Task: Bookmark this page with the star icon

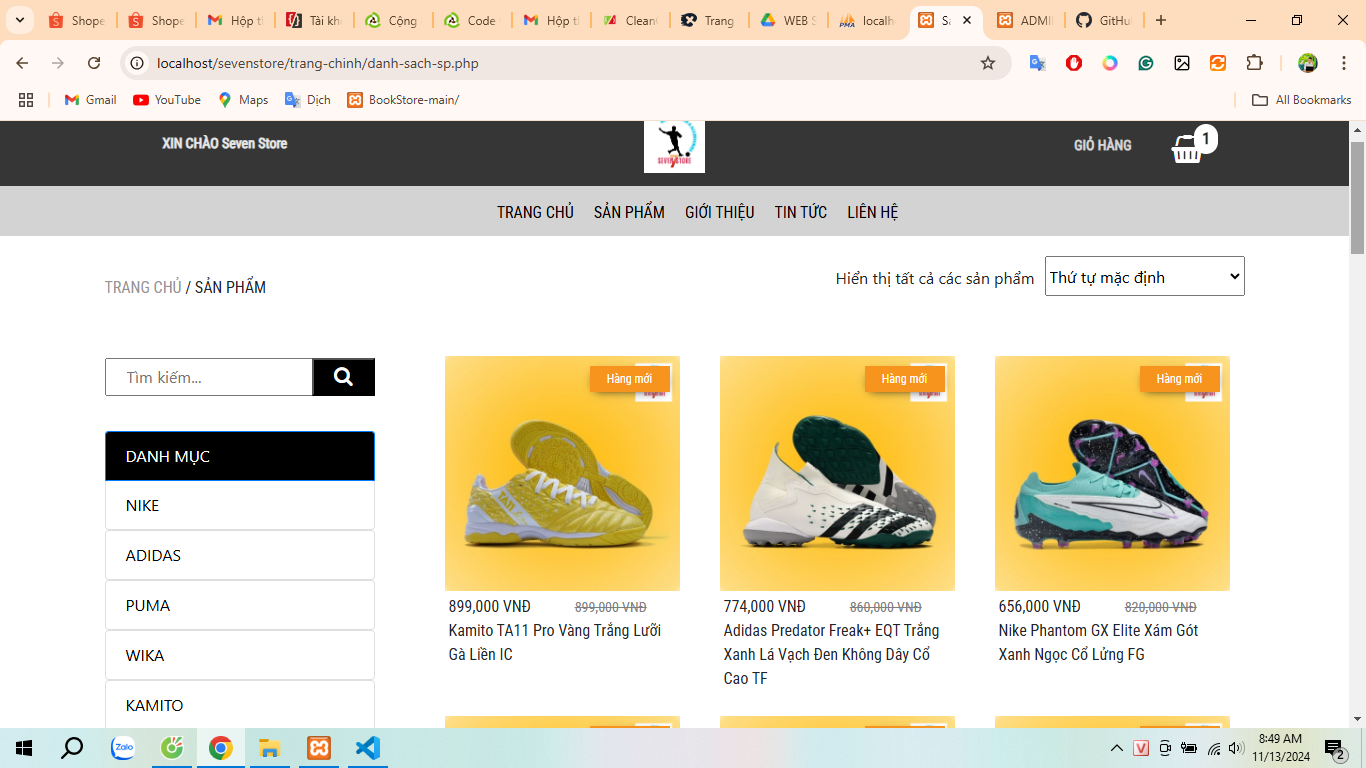Action: [x=988, y=63]
